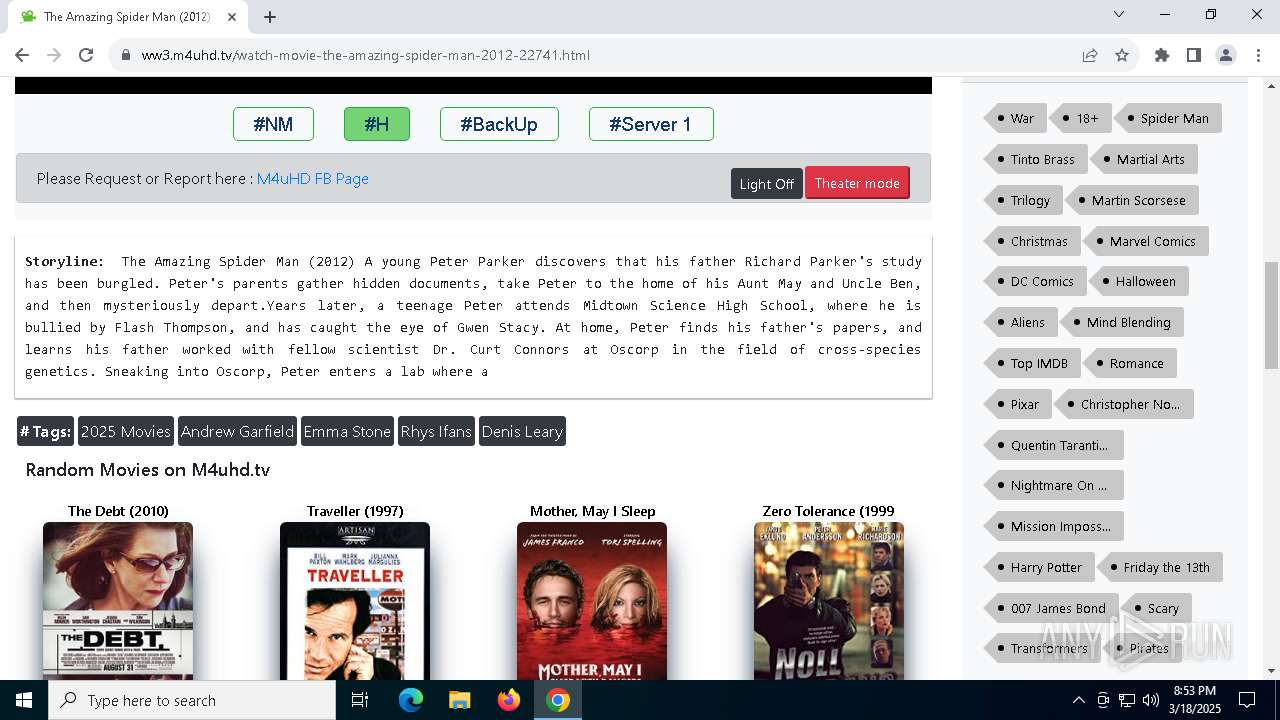Select the Halloween tag
This screenshot has height=720, width=1280.
pos(1139,281)
